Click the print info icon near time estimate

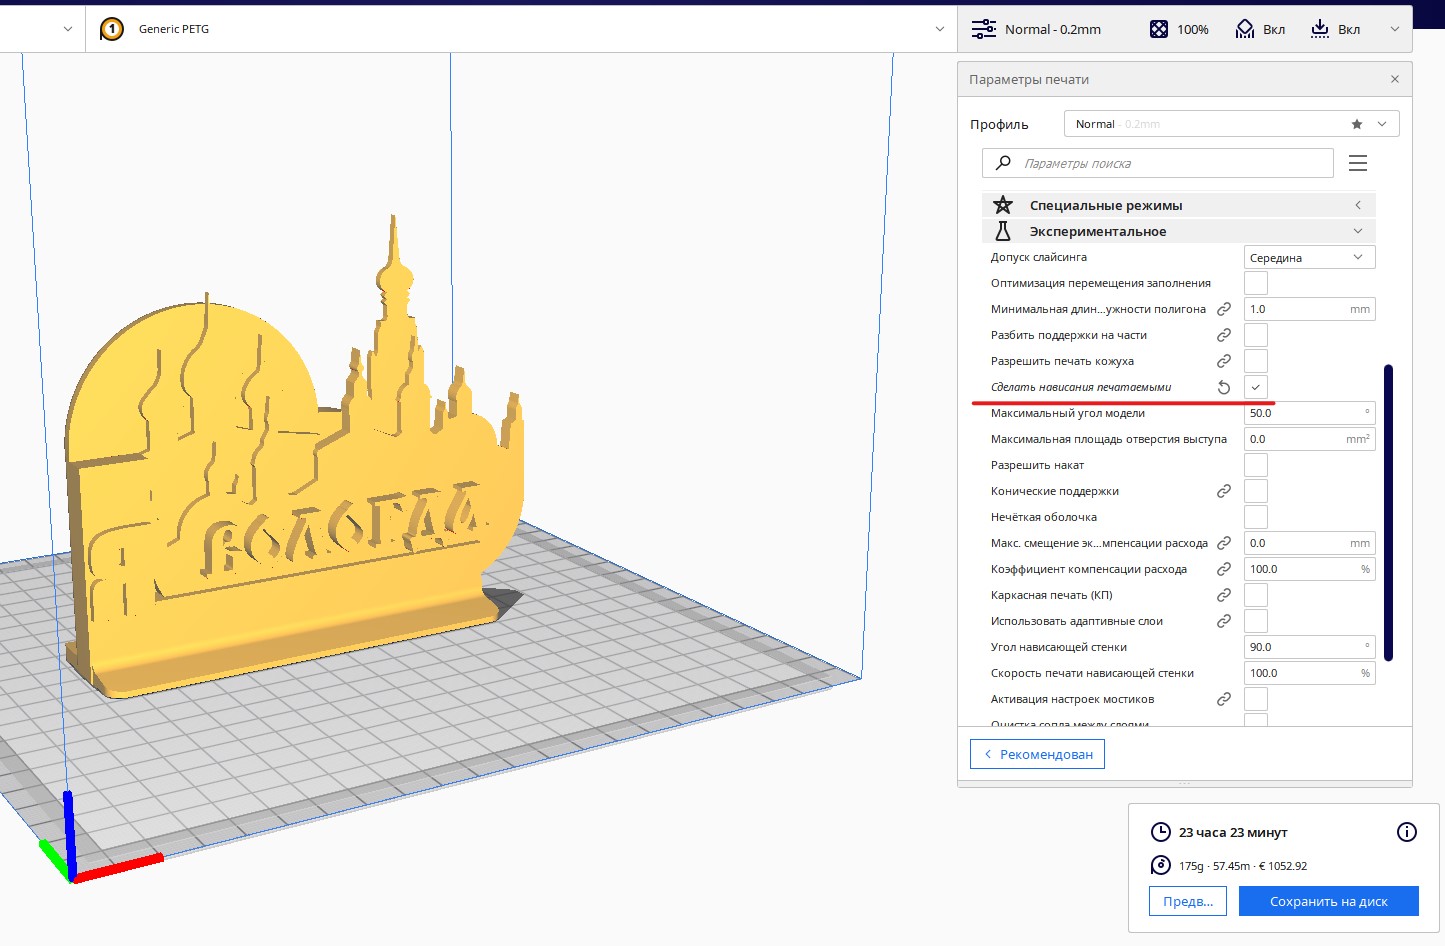click(1406, 832)
